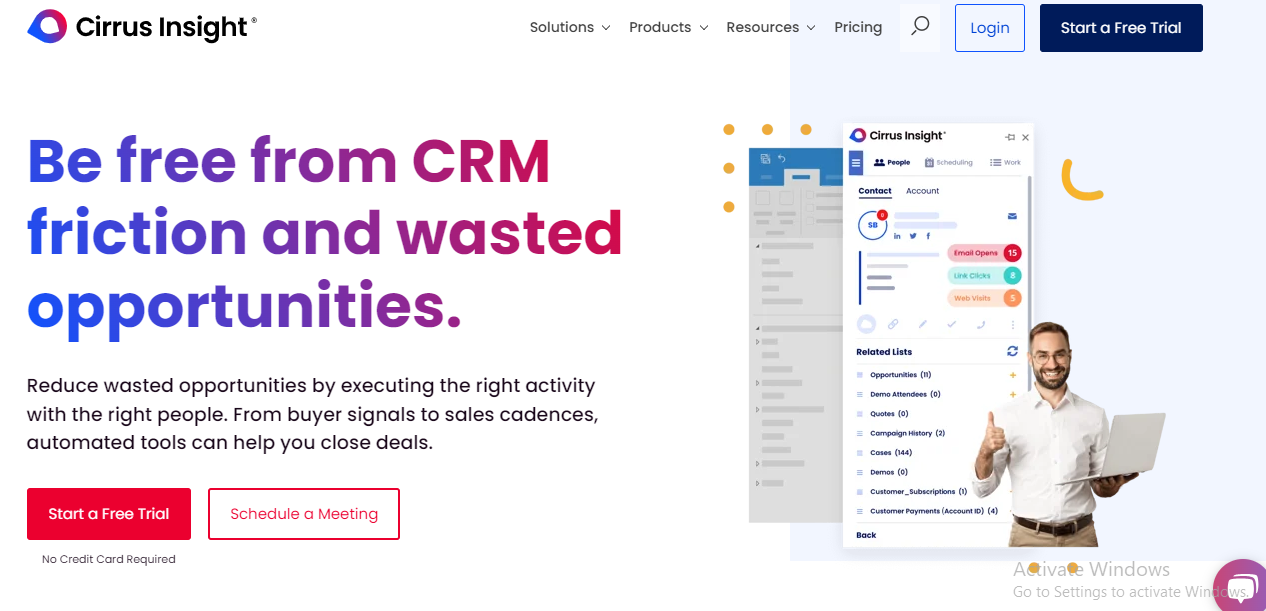Switch to the People tab

coord(892,162)
